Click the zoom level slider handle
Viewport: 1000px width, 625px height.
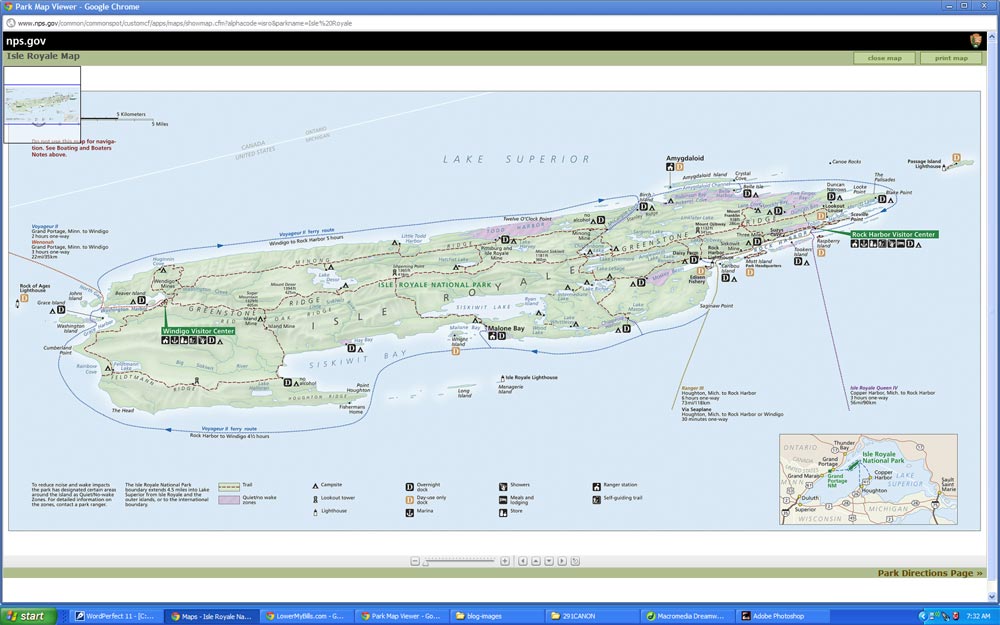(x=426, y=562)
